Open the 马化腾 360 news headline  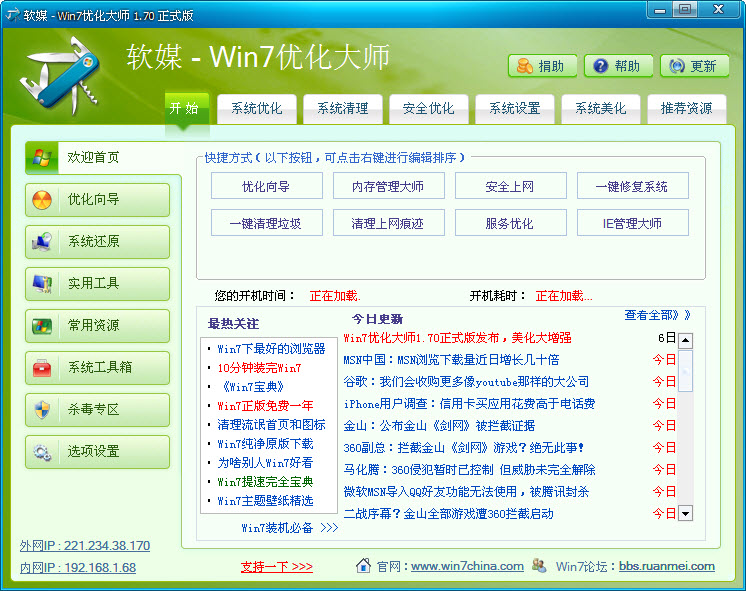[x=469, y=470]
